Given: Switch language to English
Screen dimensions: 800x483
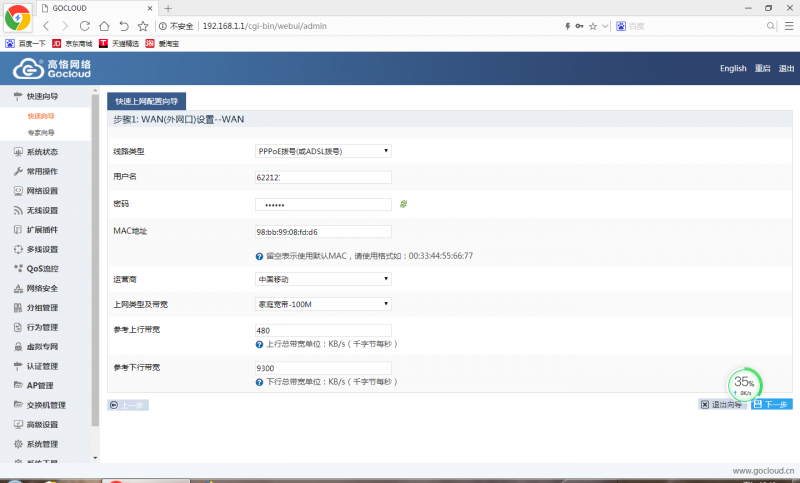Looking at the screenshot, I should click(x=733, y=68).
